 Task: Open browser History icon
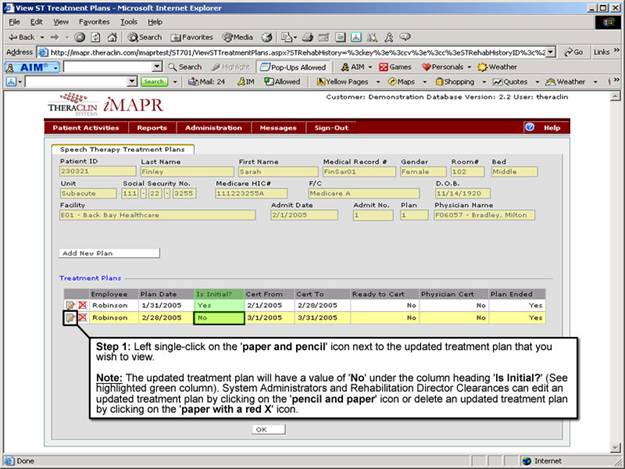pyautogui.click(x=267, y=37)
